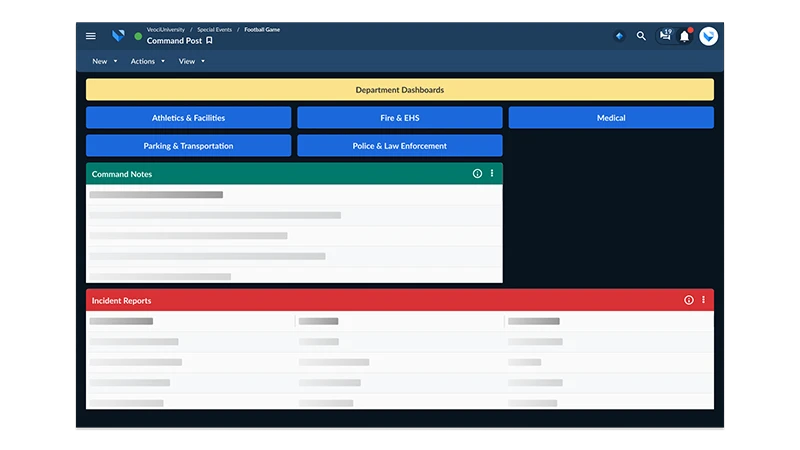
Task: Click the Football Game breadcrumb
Action: click(262, 30)
